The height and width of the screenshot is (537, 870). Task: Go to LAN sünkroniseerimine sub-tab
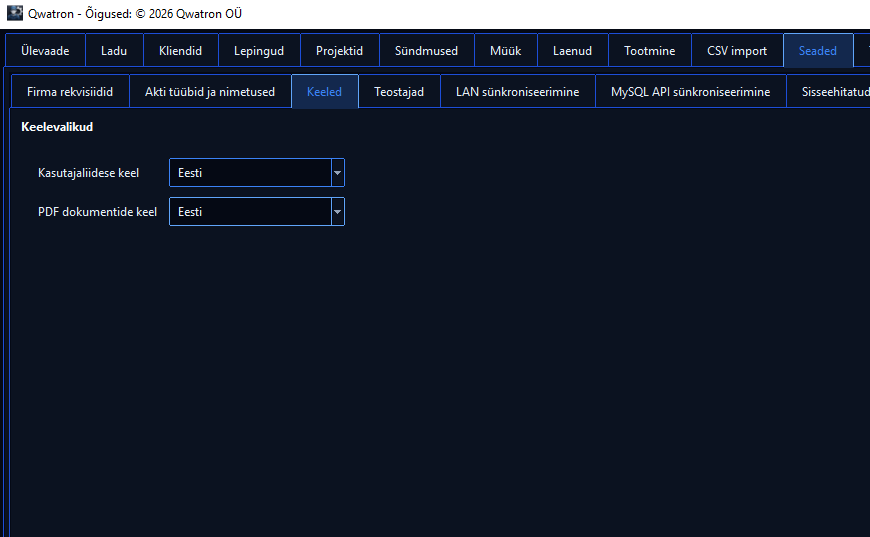pyautogui.click(x=518, y=92)
